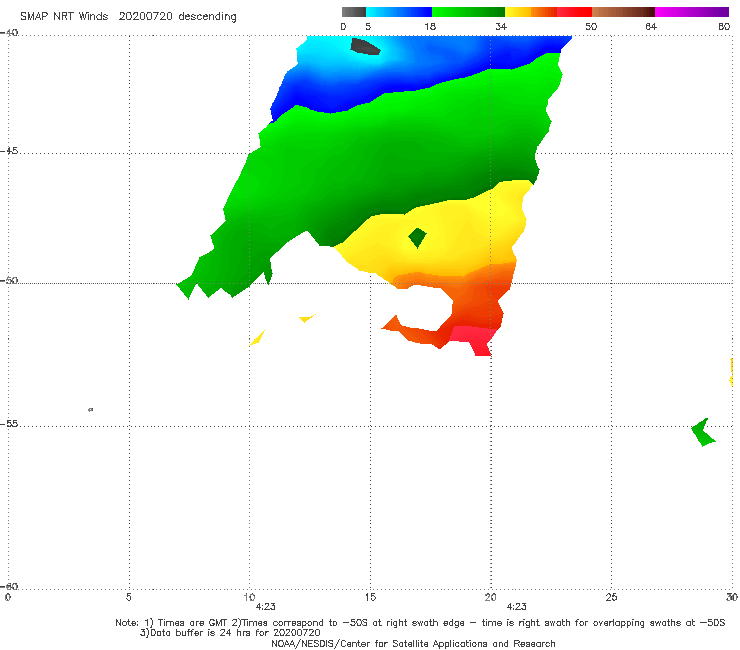Viewport: 740px width, 650px height.
Task: Click the latitude label "-40"
Action: [9, 33]
